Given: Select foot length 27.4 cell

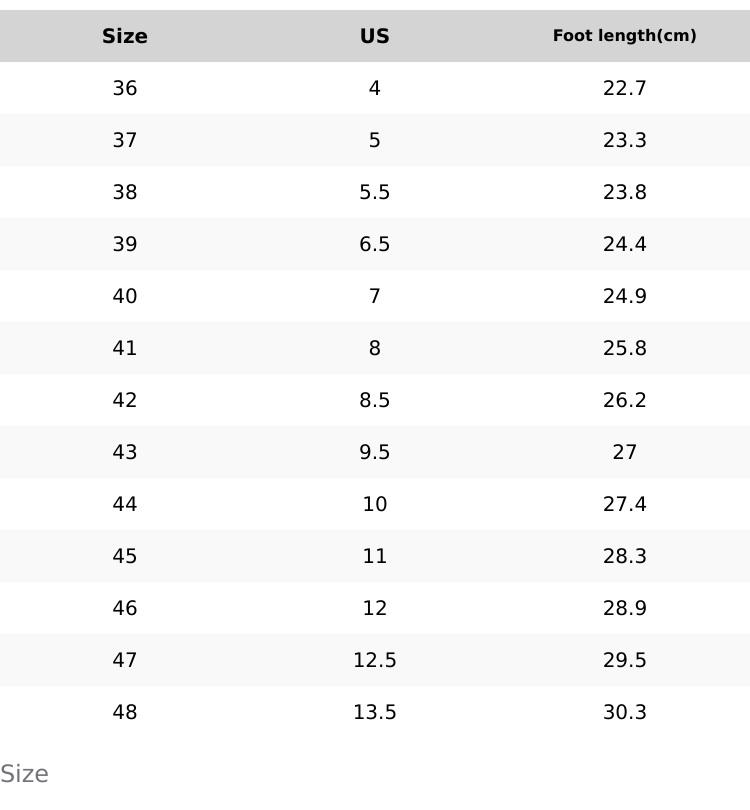Looking at the screenshot, I should (x=625, y=504).
